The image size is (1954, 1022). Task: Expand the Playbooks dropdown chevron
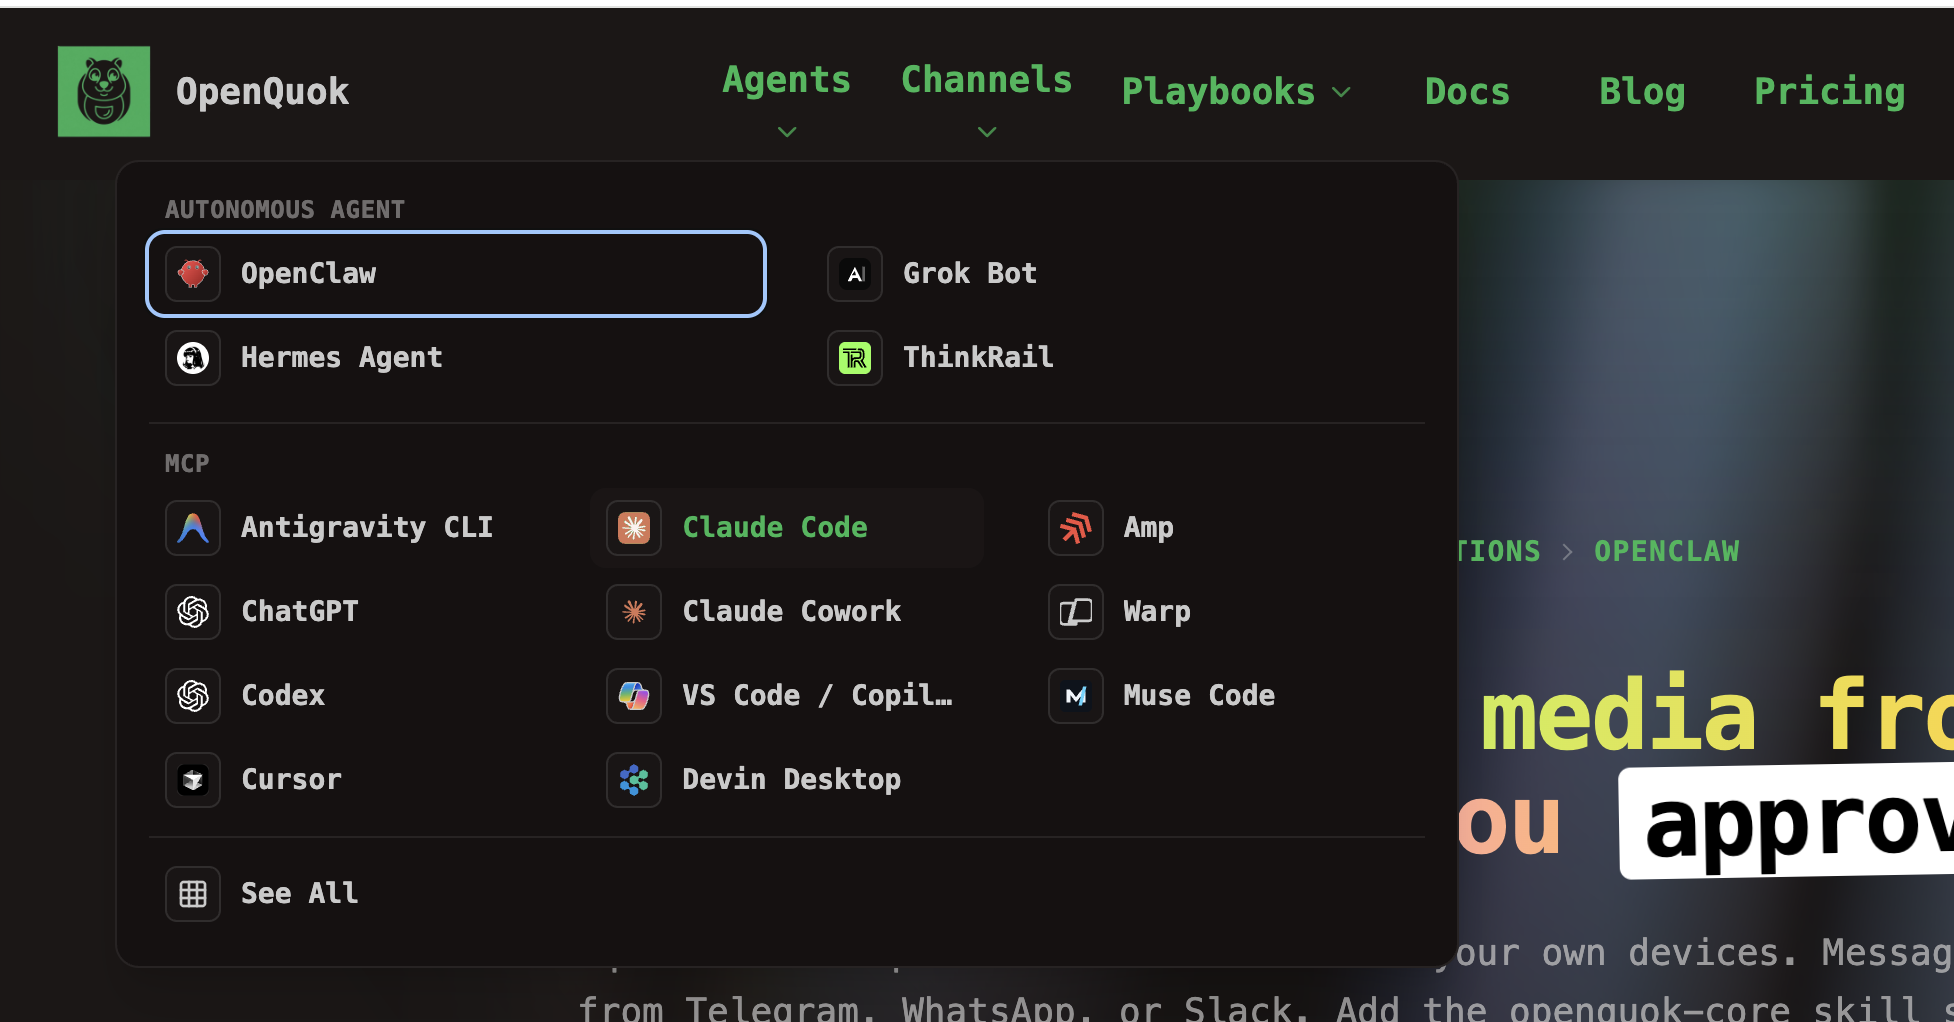1342,93
